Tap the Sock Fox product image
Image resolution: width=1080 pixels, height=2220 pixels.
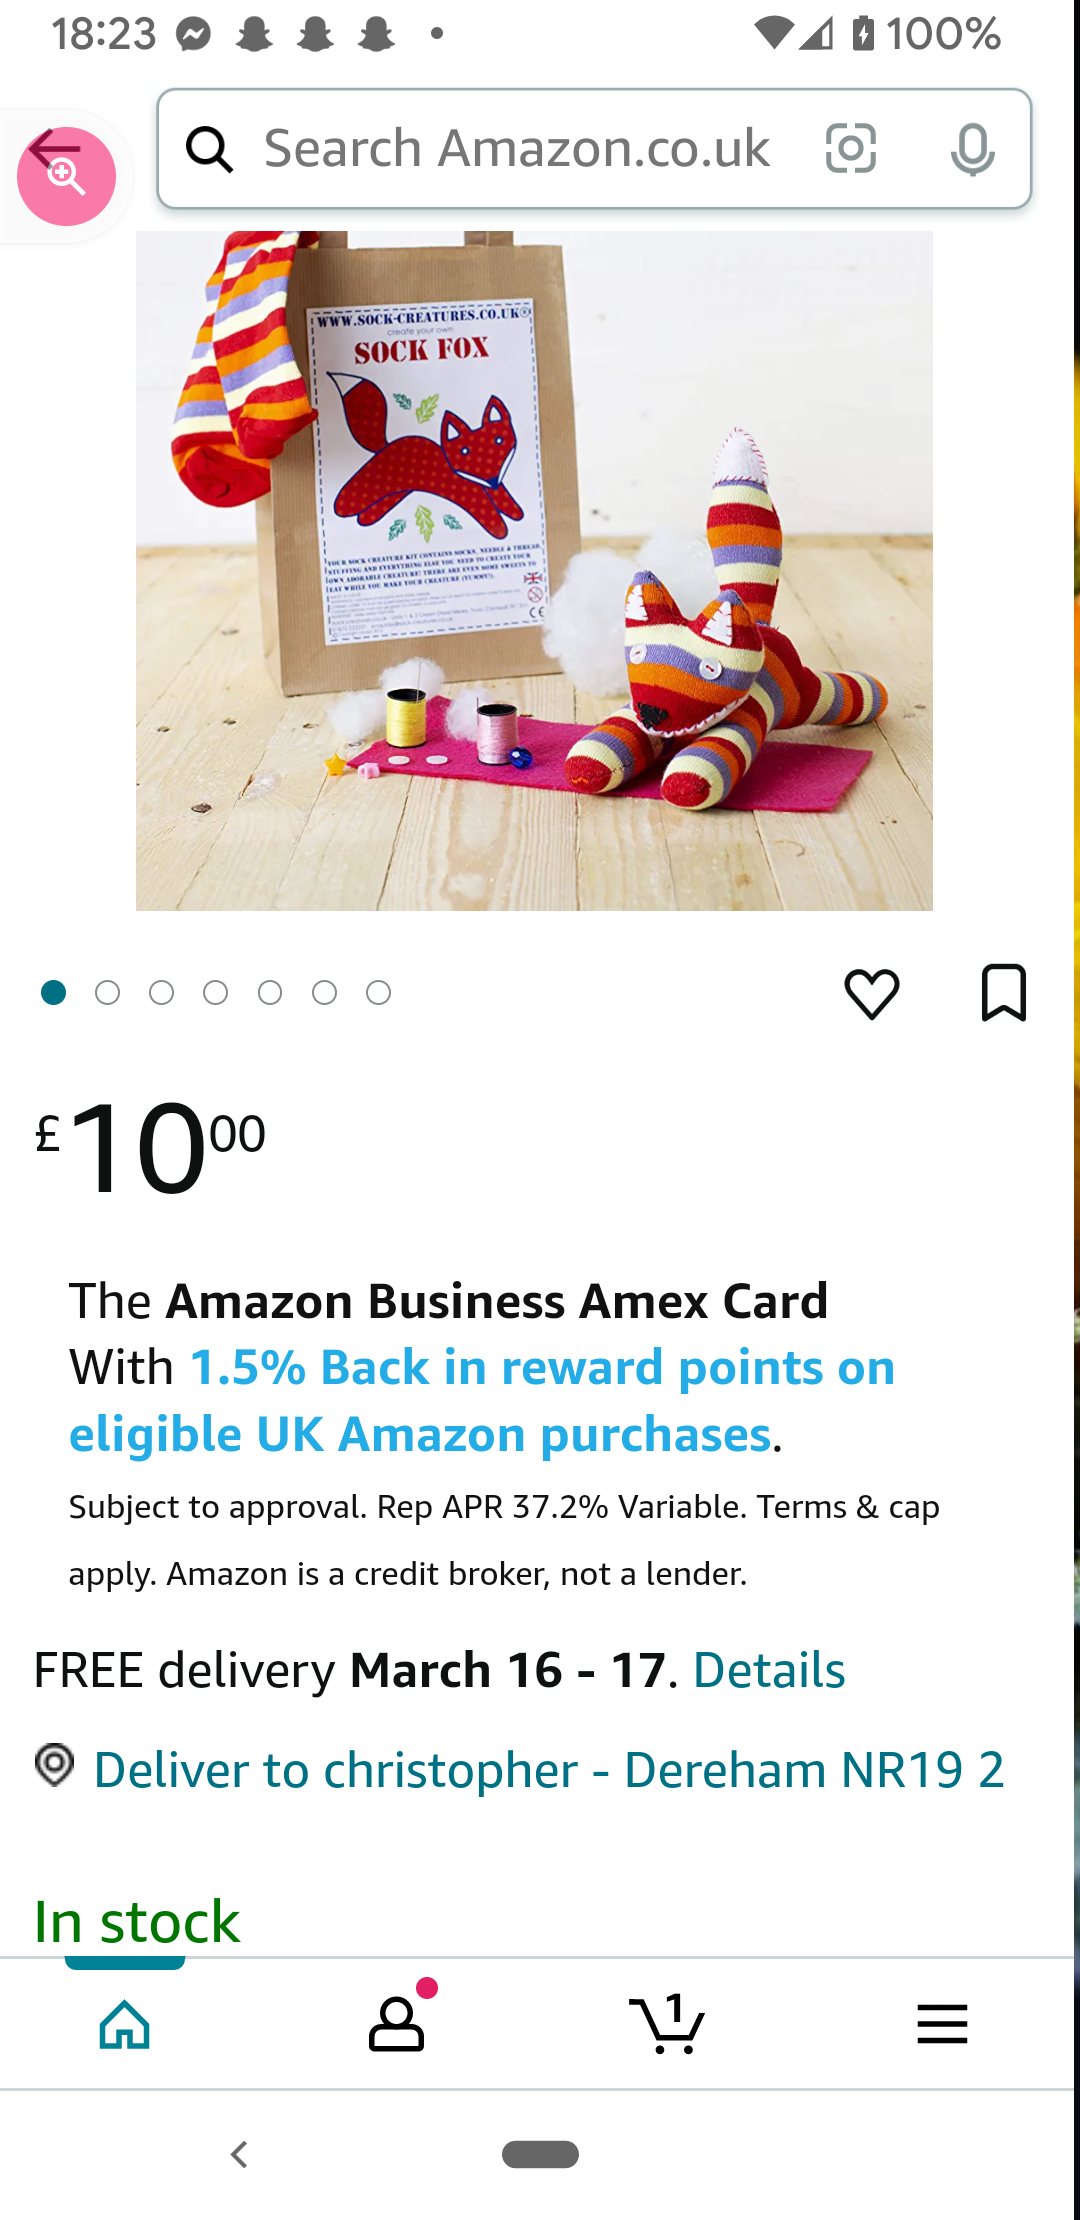(534, 571)
